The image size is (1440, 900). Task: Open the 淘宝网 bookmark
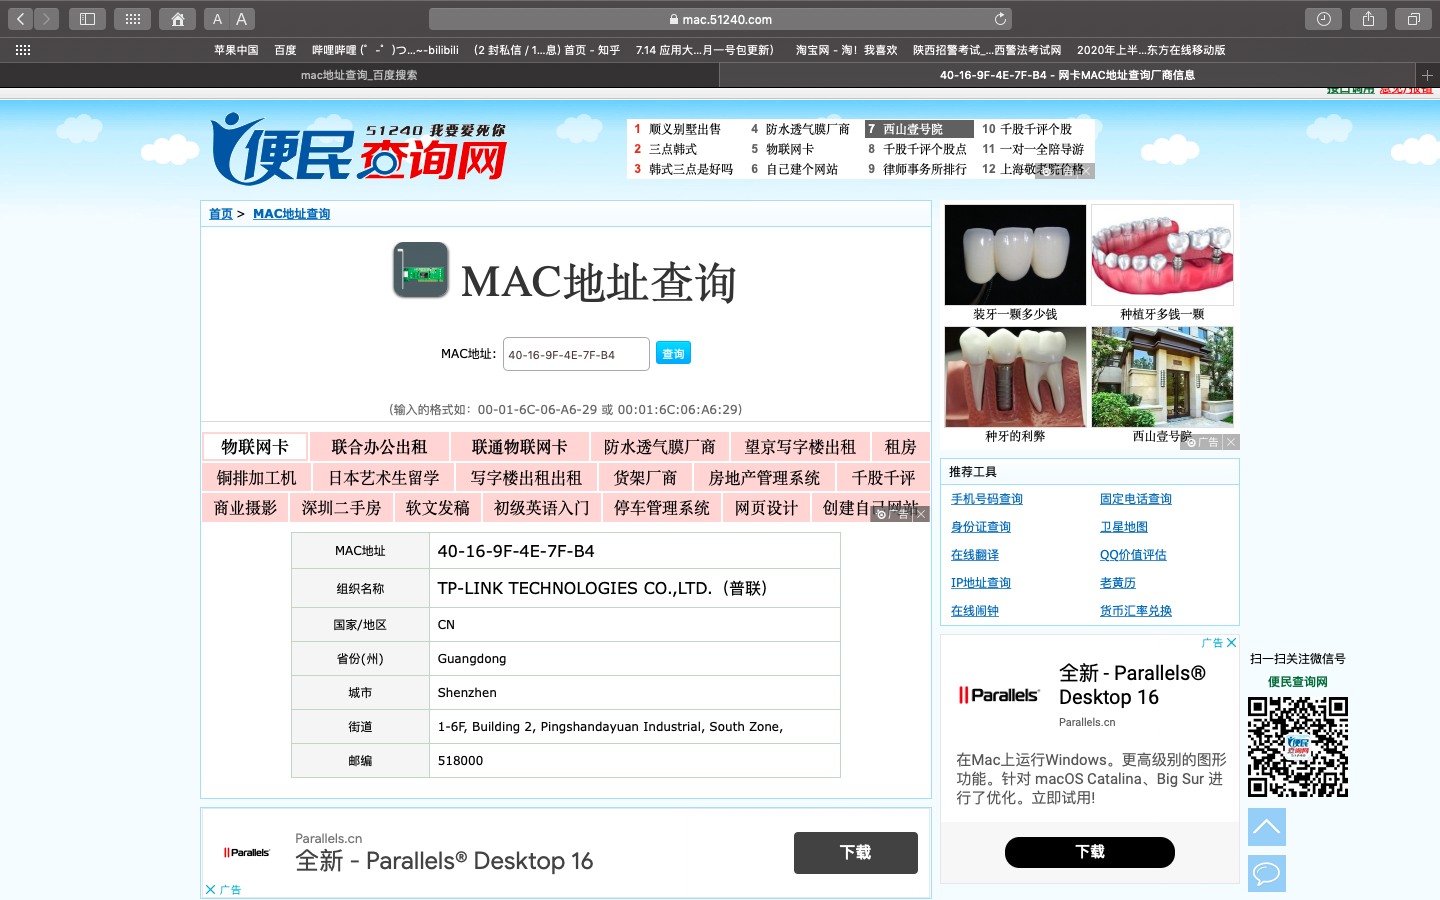(846, 50)
